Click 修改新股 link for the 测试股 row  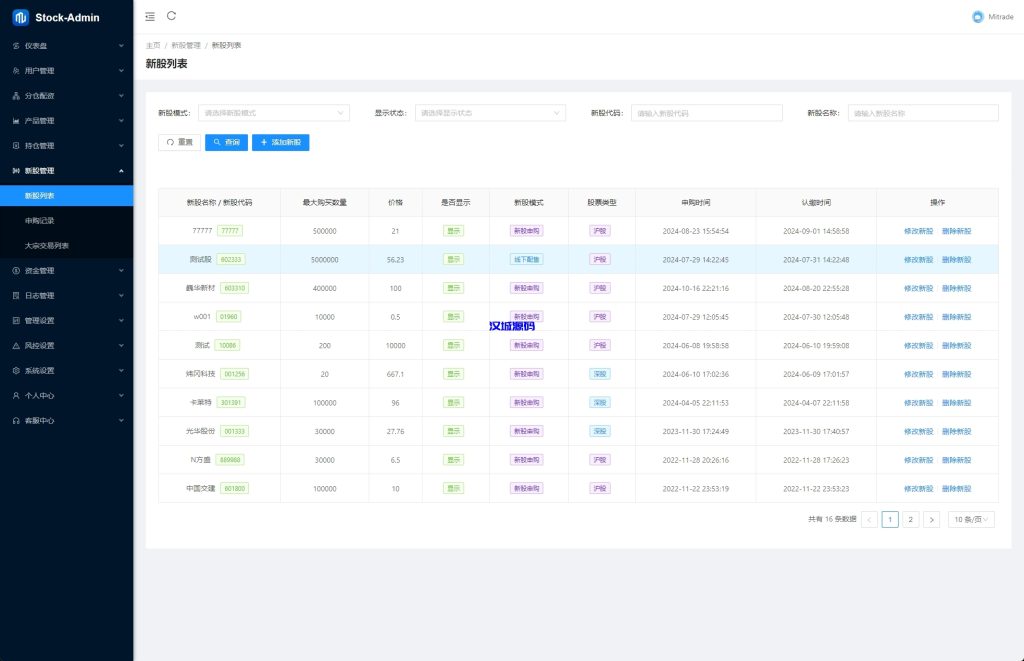pos(918,259)
